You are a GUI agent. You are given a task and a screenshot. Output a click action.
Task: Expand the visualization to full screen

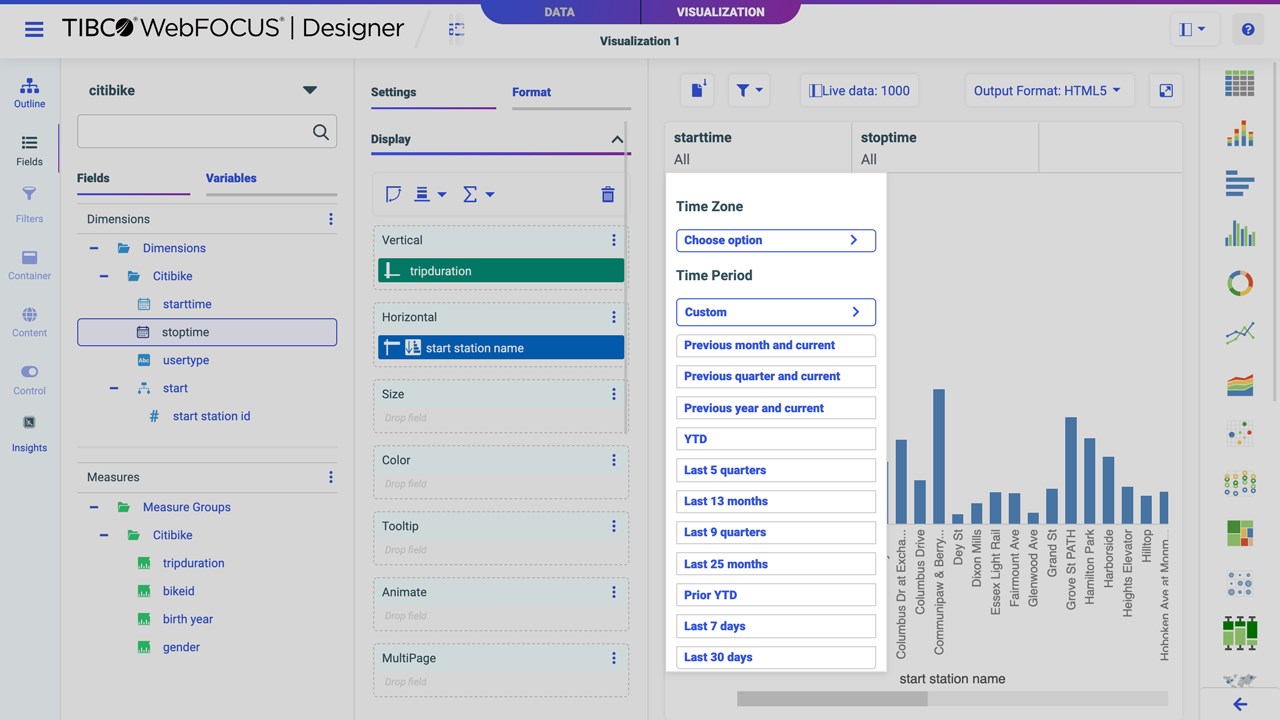click(1166, 90)
